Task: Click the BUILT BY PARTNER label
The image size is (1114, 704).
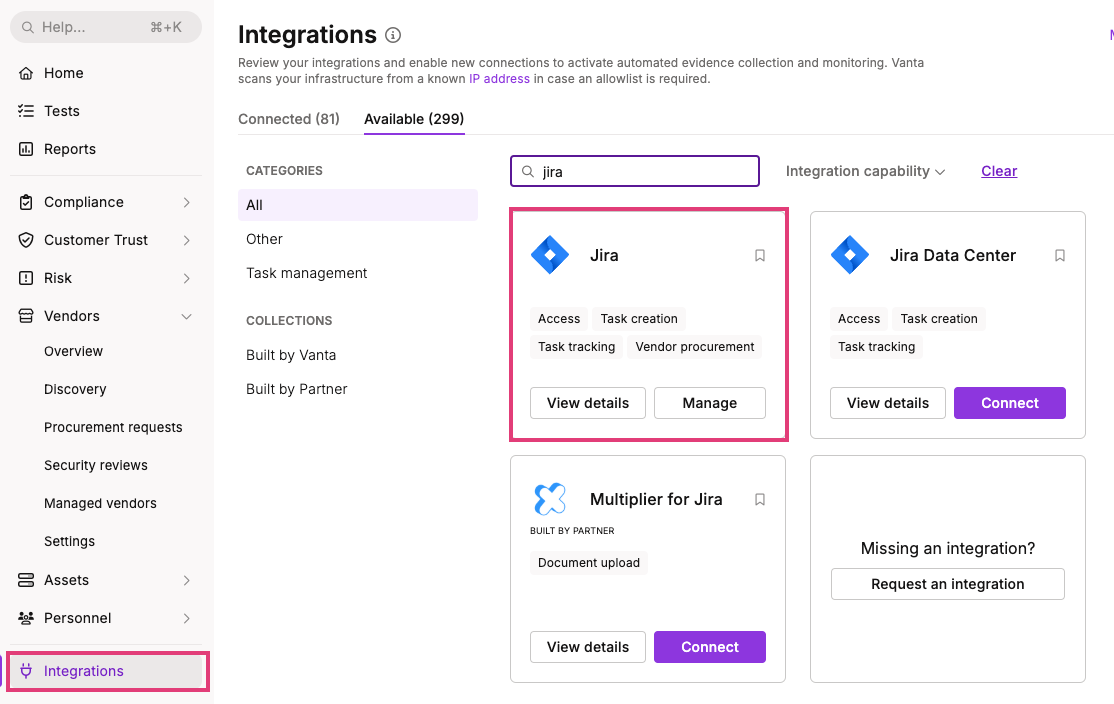Action: (x=572, y=531)
